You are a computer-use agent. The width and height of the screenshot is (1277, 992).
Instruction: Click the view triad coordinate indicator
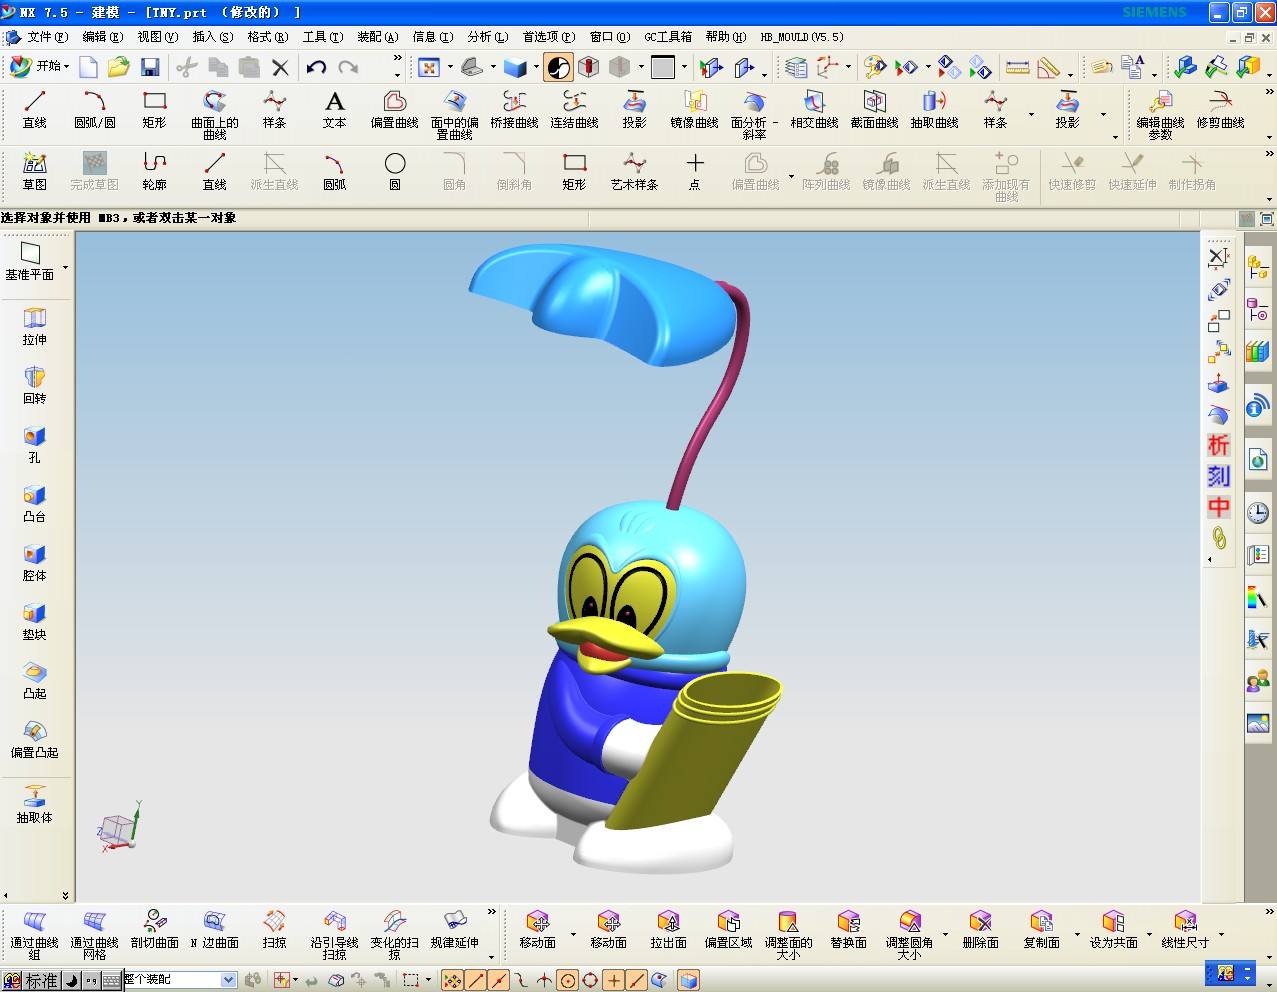point(119,828)
